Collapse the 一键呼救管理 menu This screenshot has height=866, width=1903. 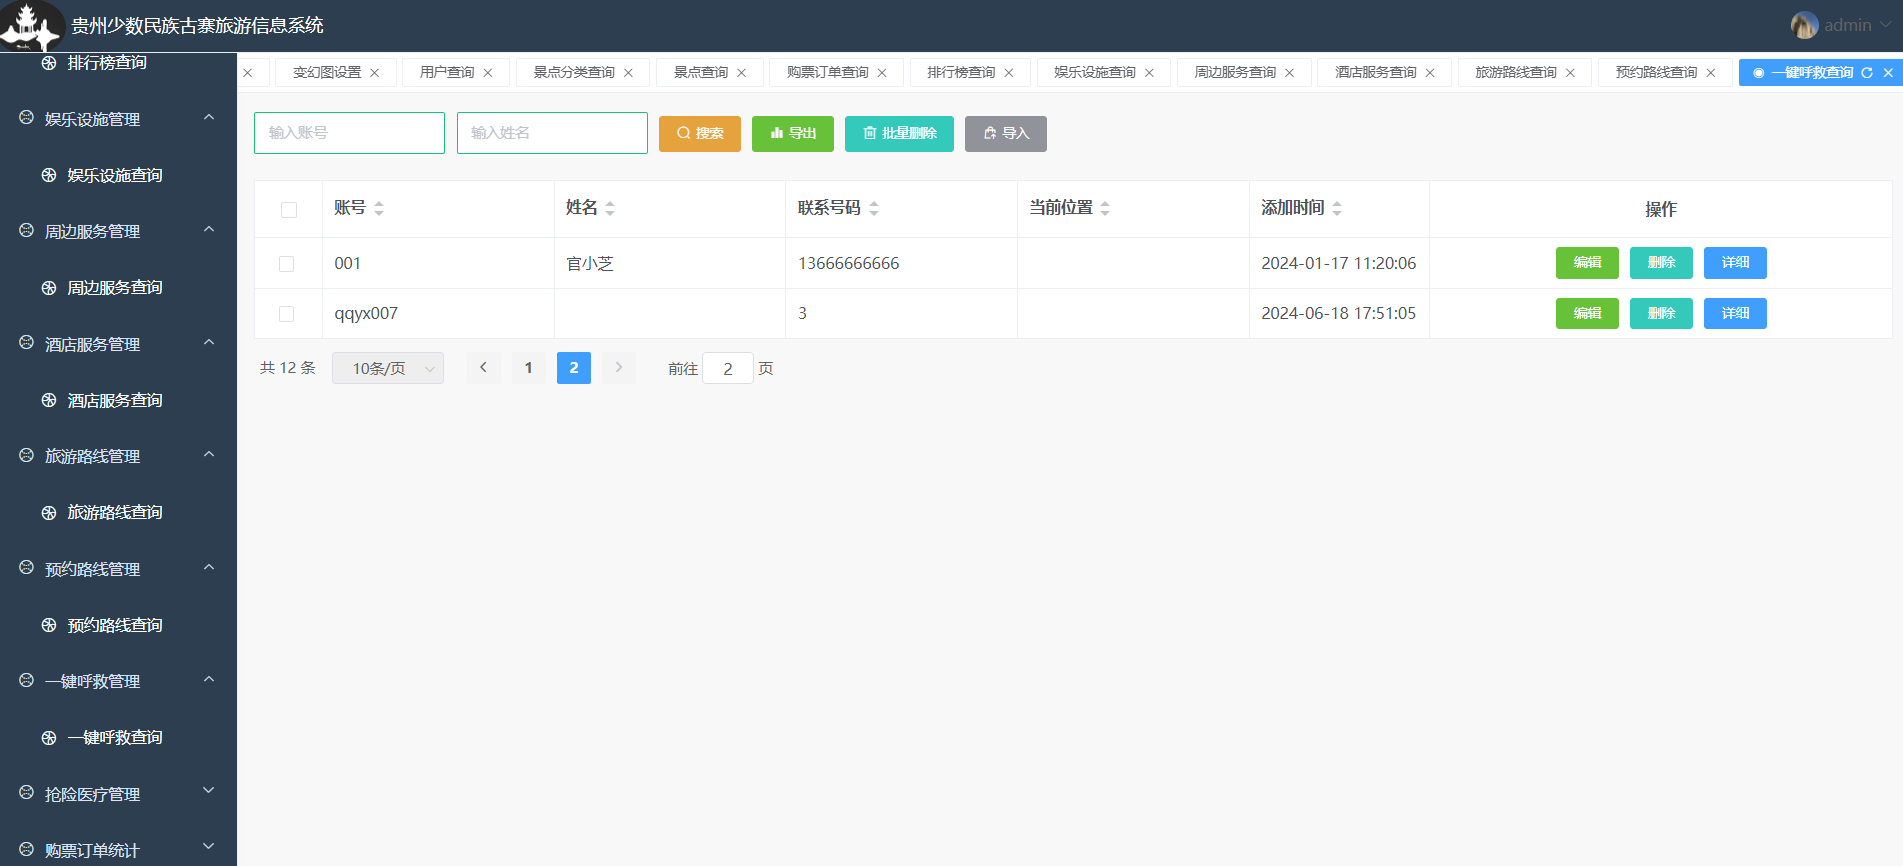(x=209, y=680)
